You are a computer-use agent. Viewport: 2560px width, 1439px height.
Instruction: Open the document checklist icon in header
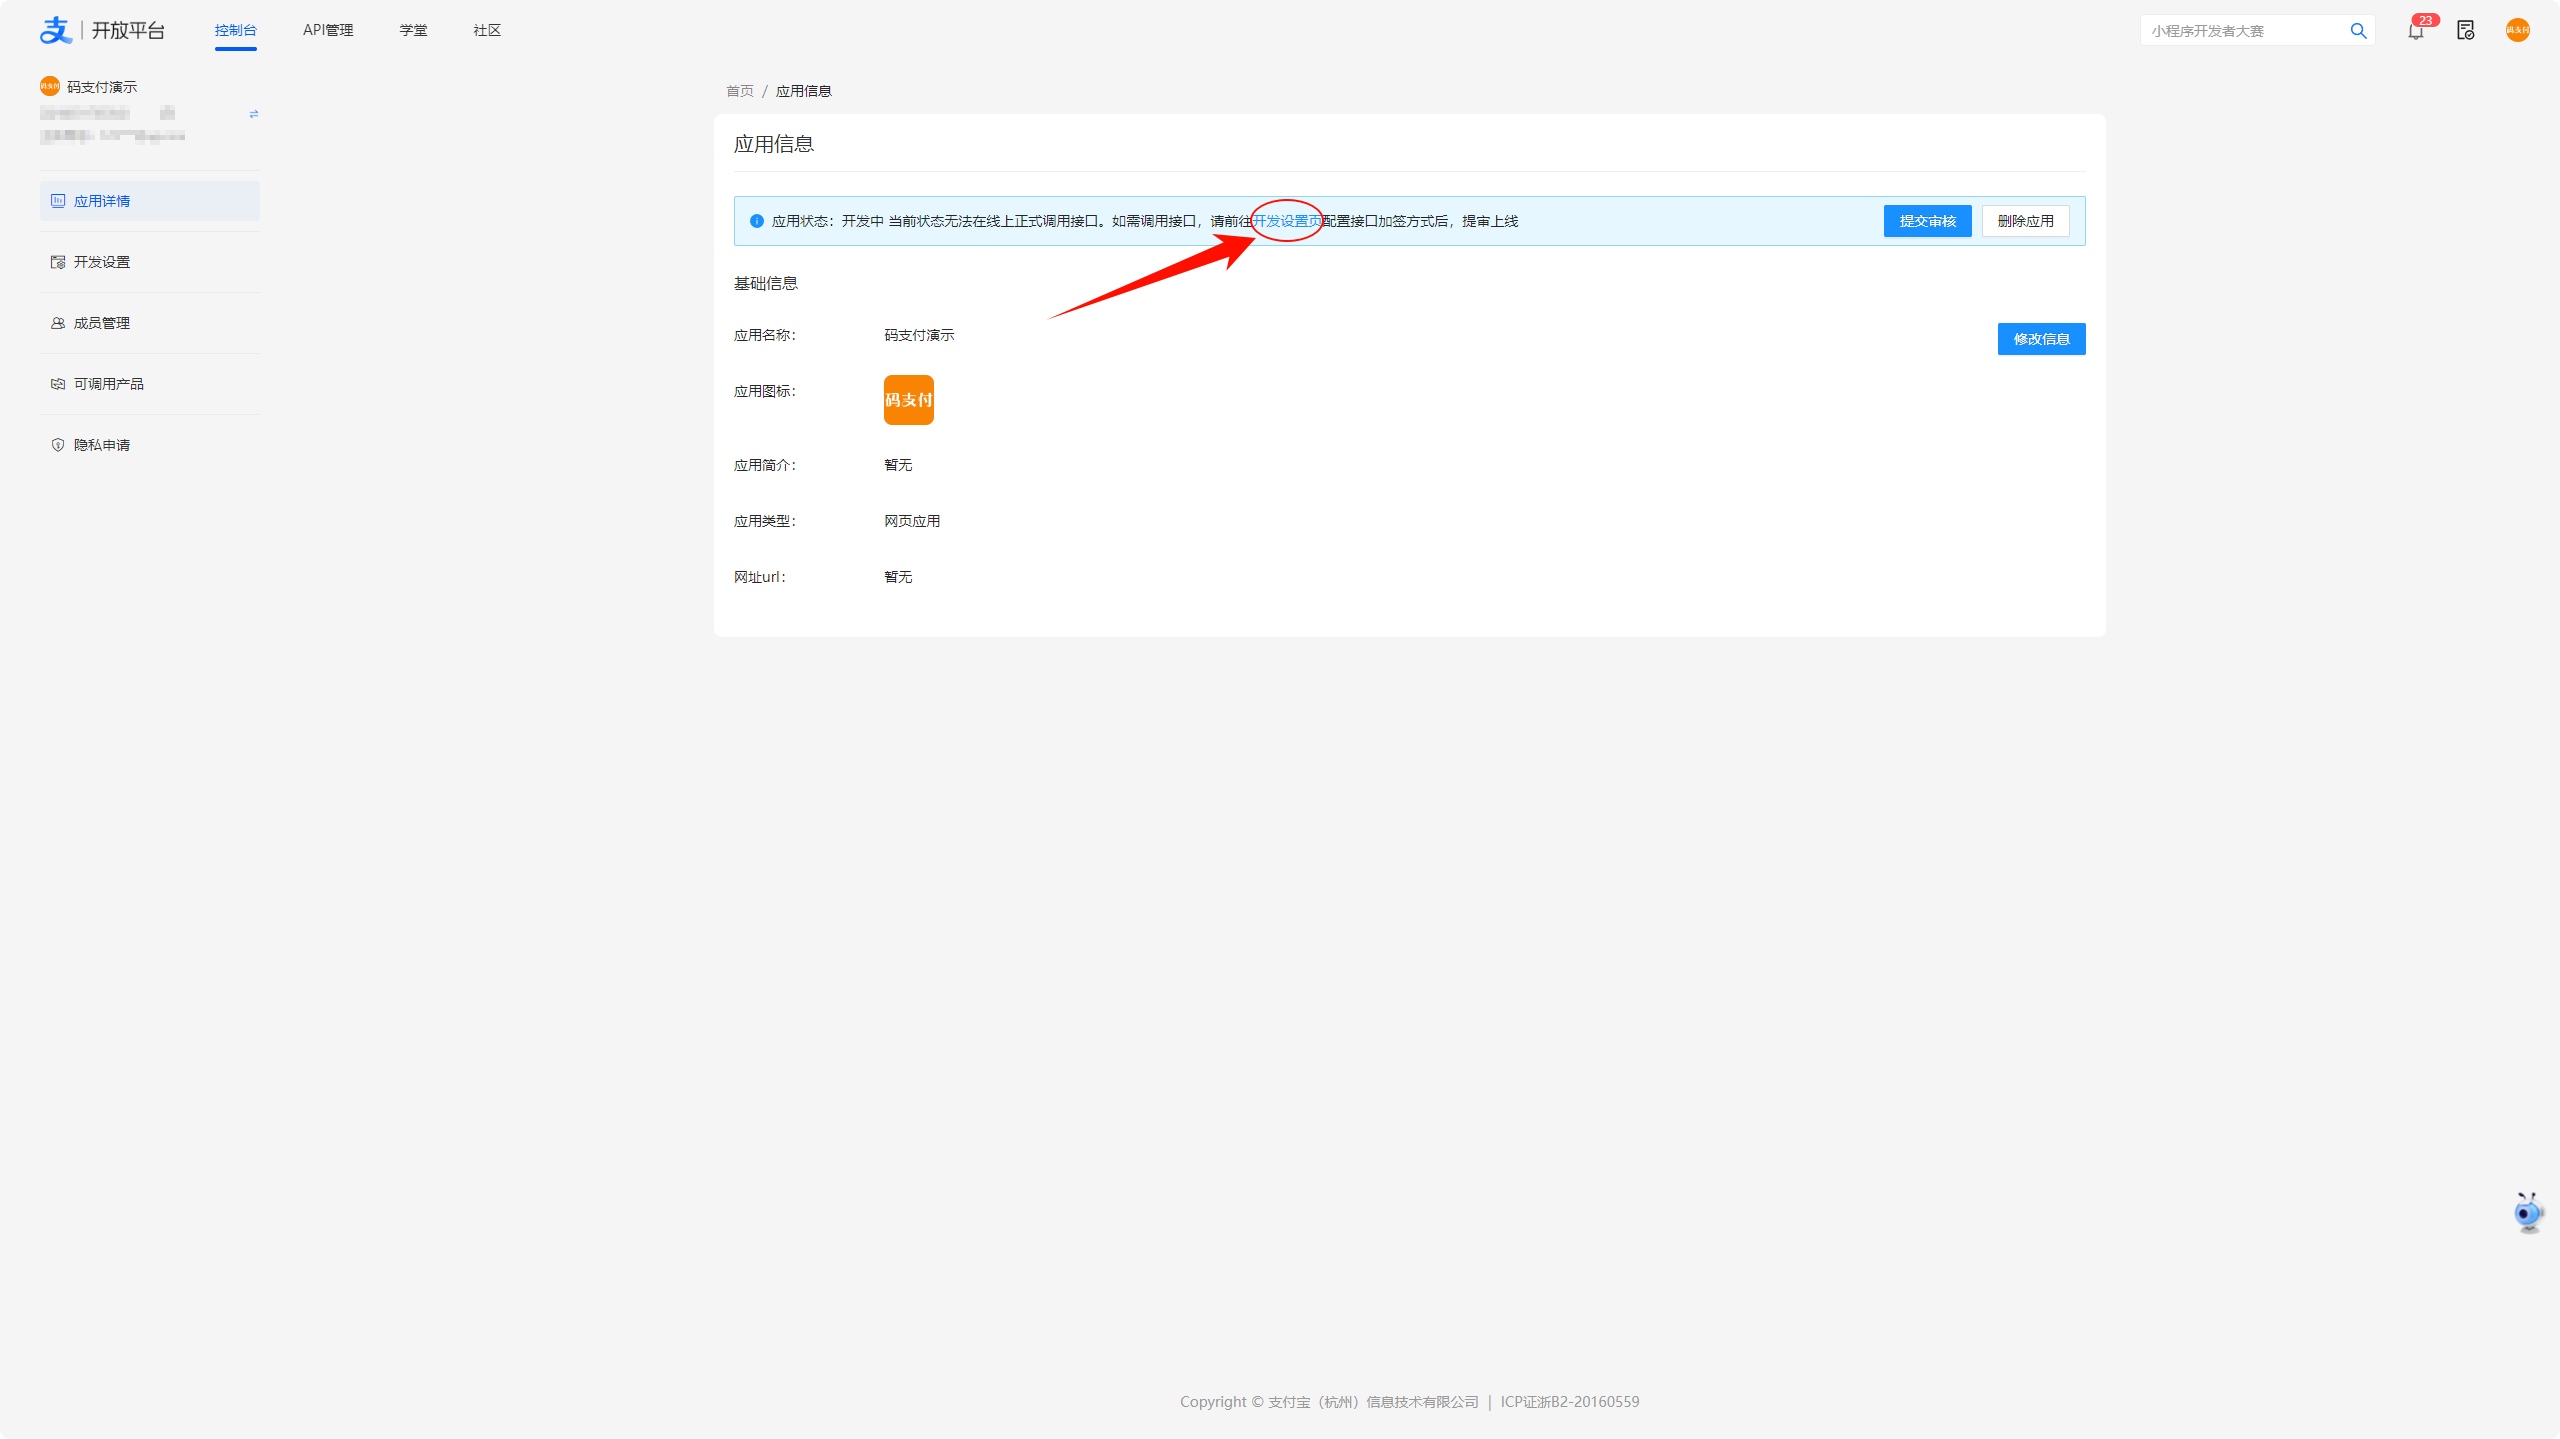click(2465, 31)
